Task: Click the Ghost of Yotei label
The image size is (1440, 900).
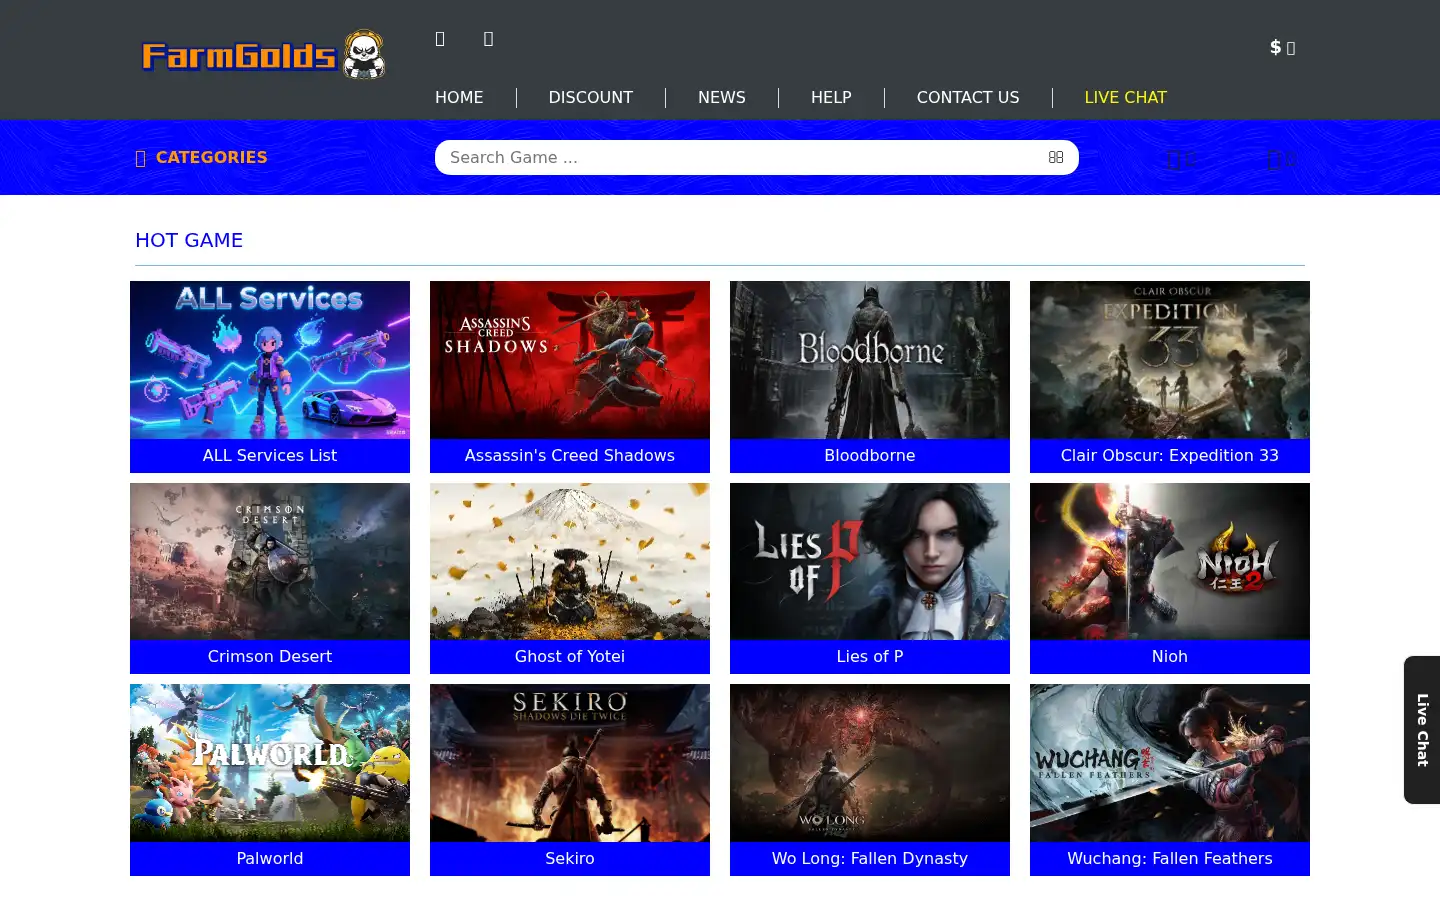Action: coord(570,657)
